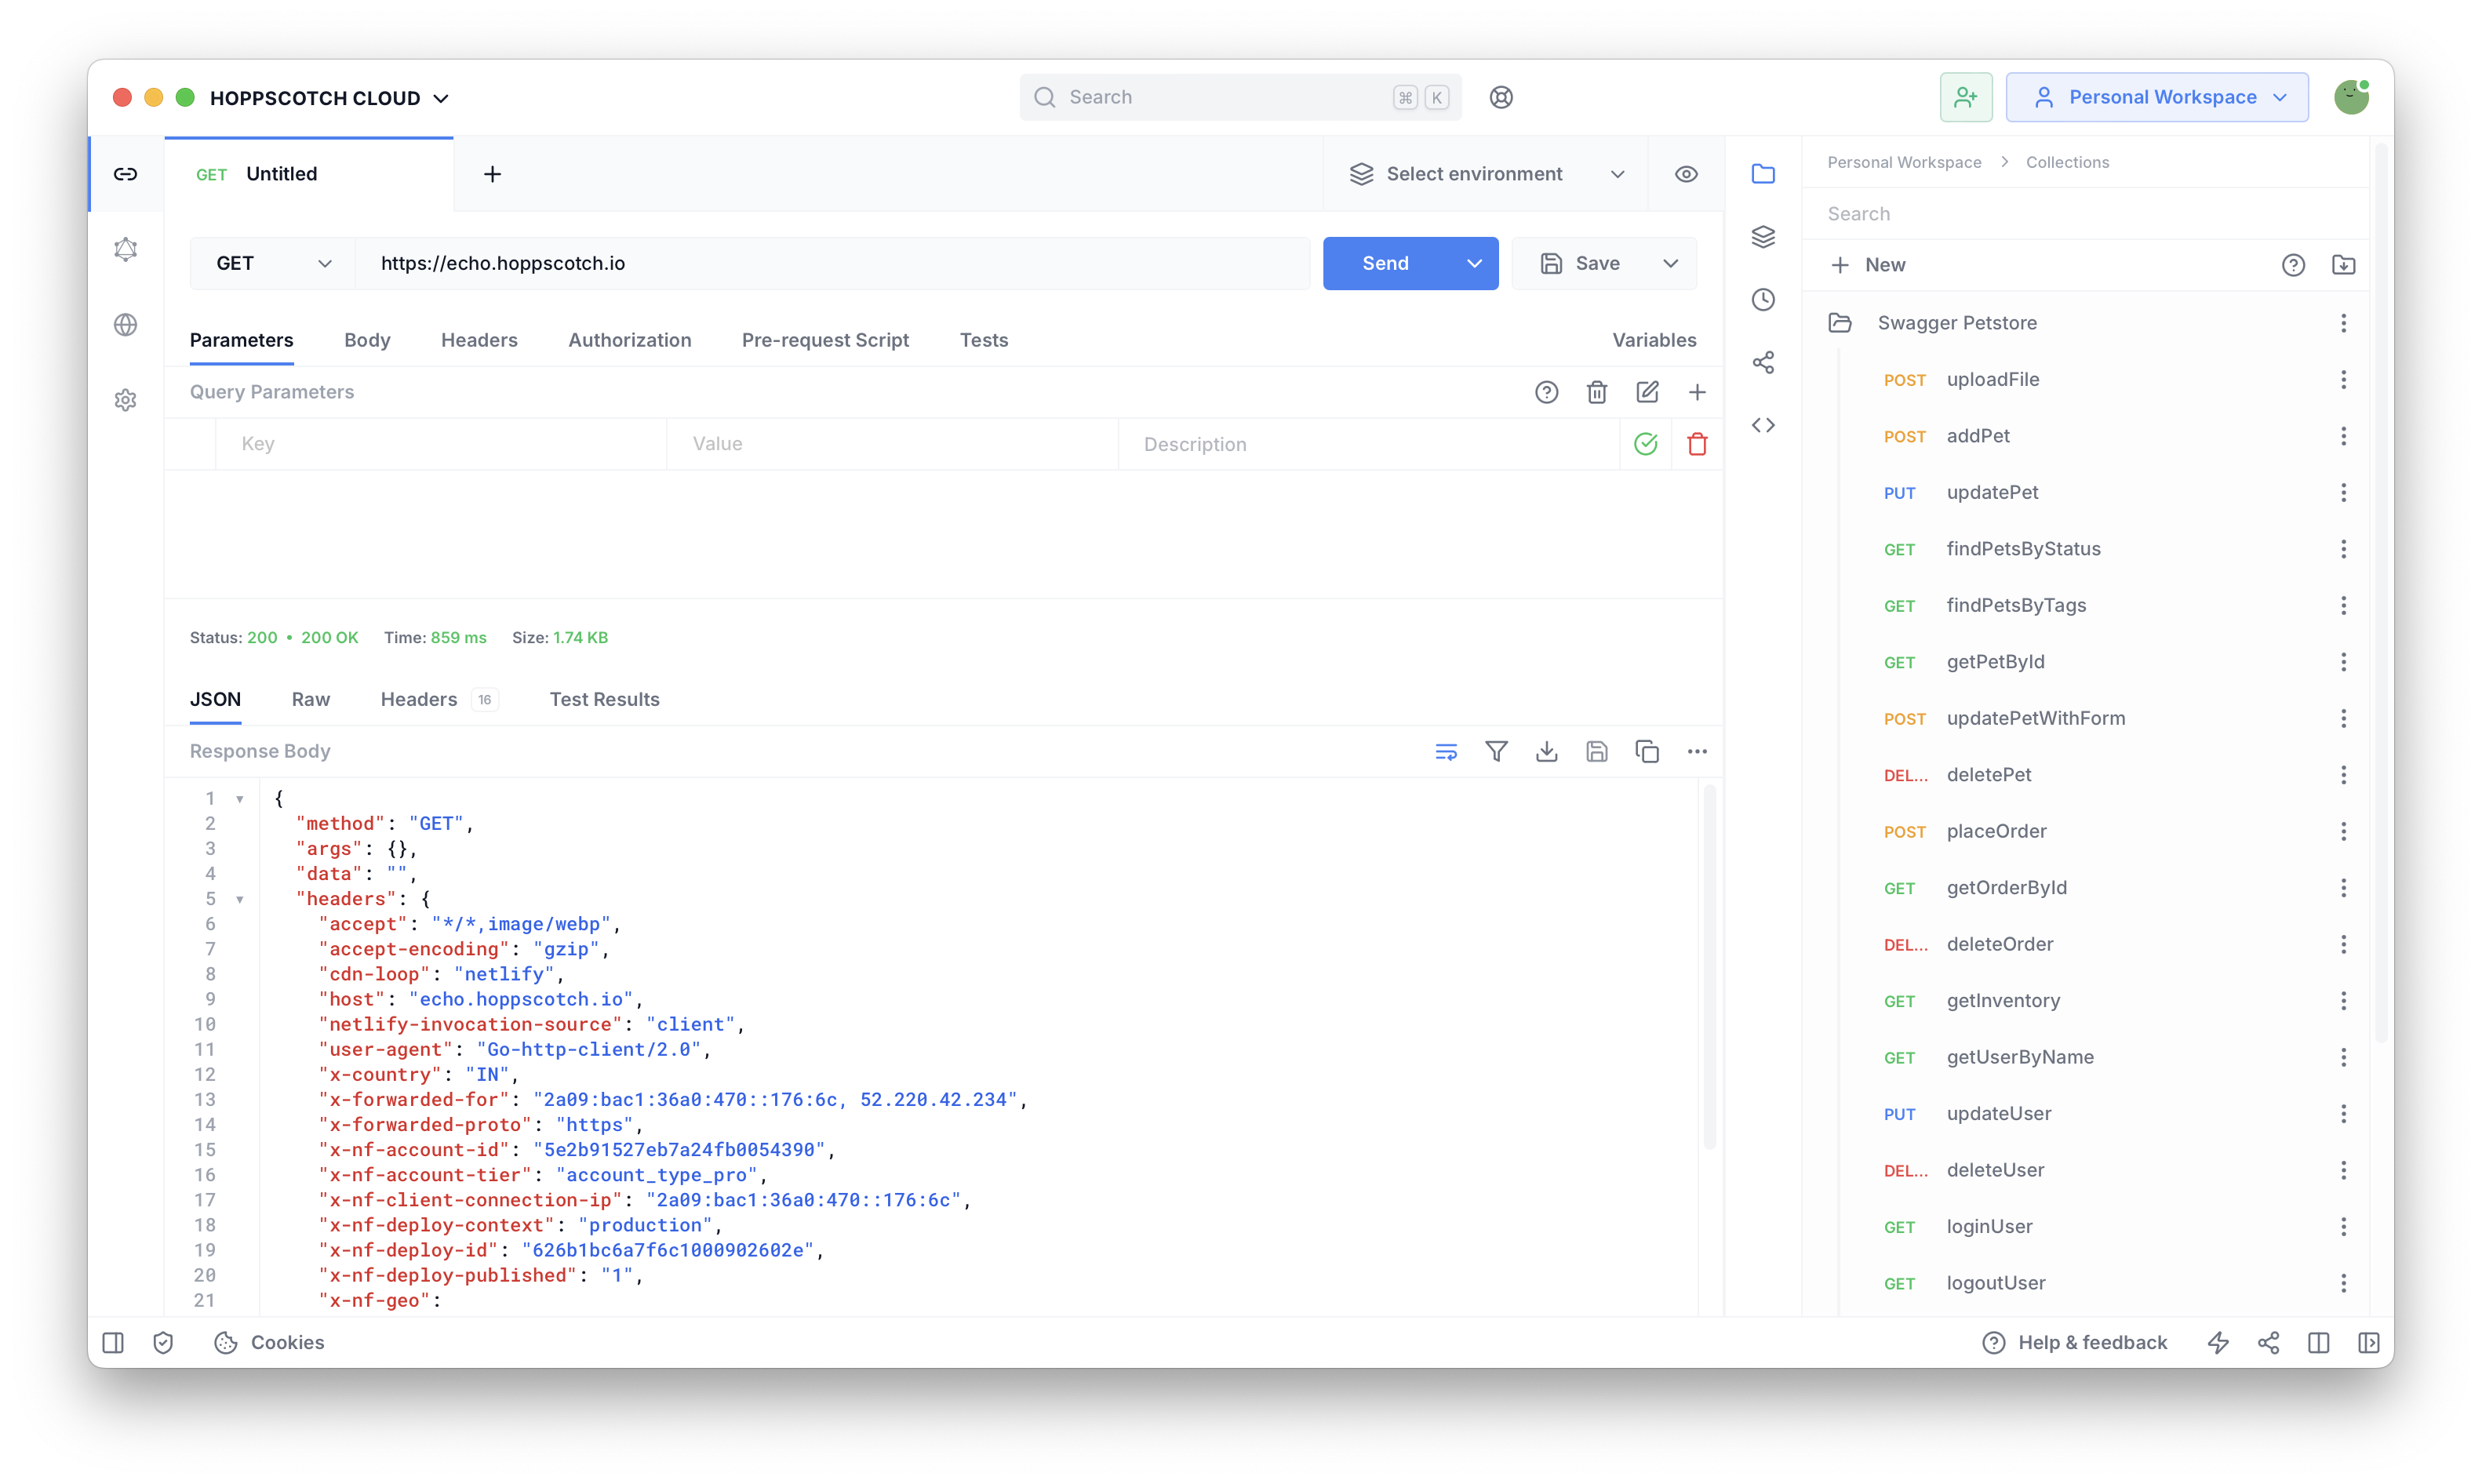The width and height of the screenshot is (2482, 1484).
Task: Open the Tests tab
Action: point(983,340)
